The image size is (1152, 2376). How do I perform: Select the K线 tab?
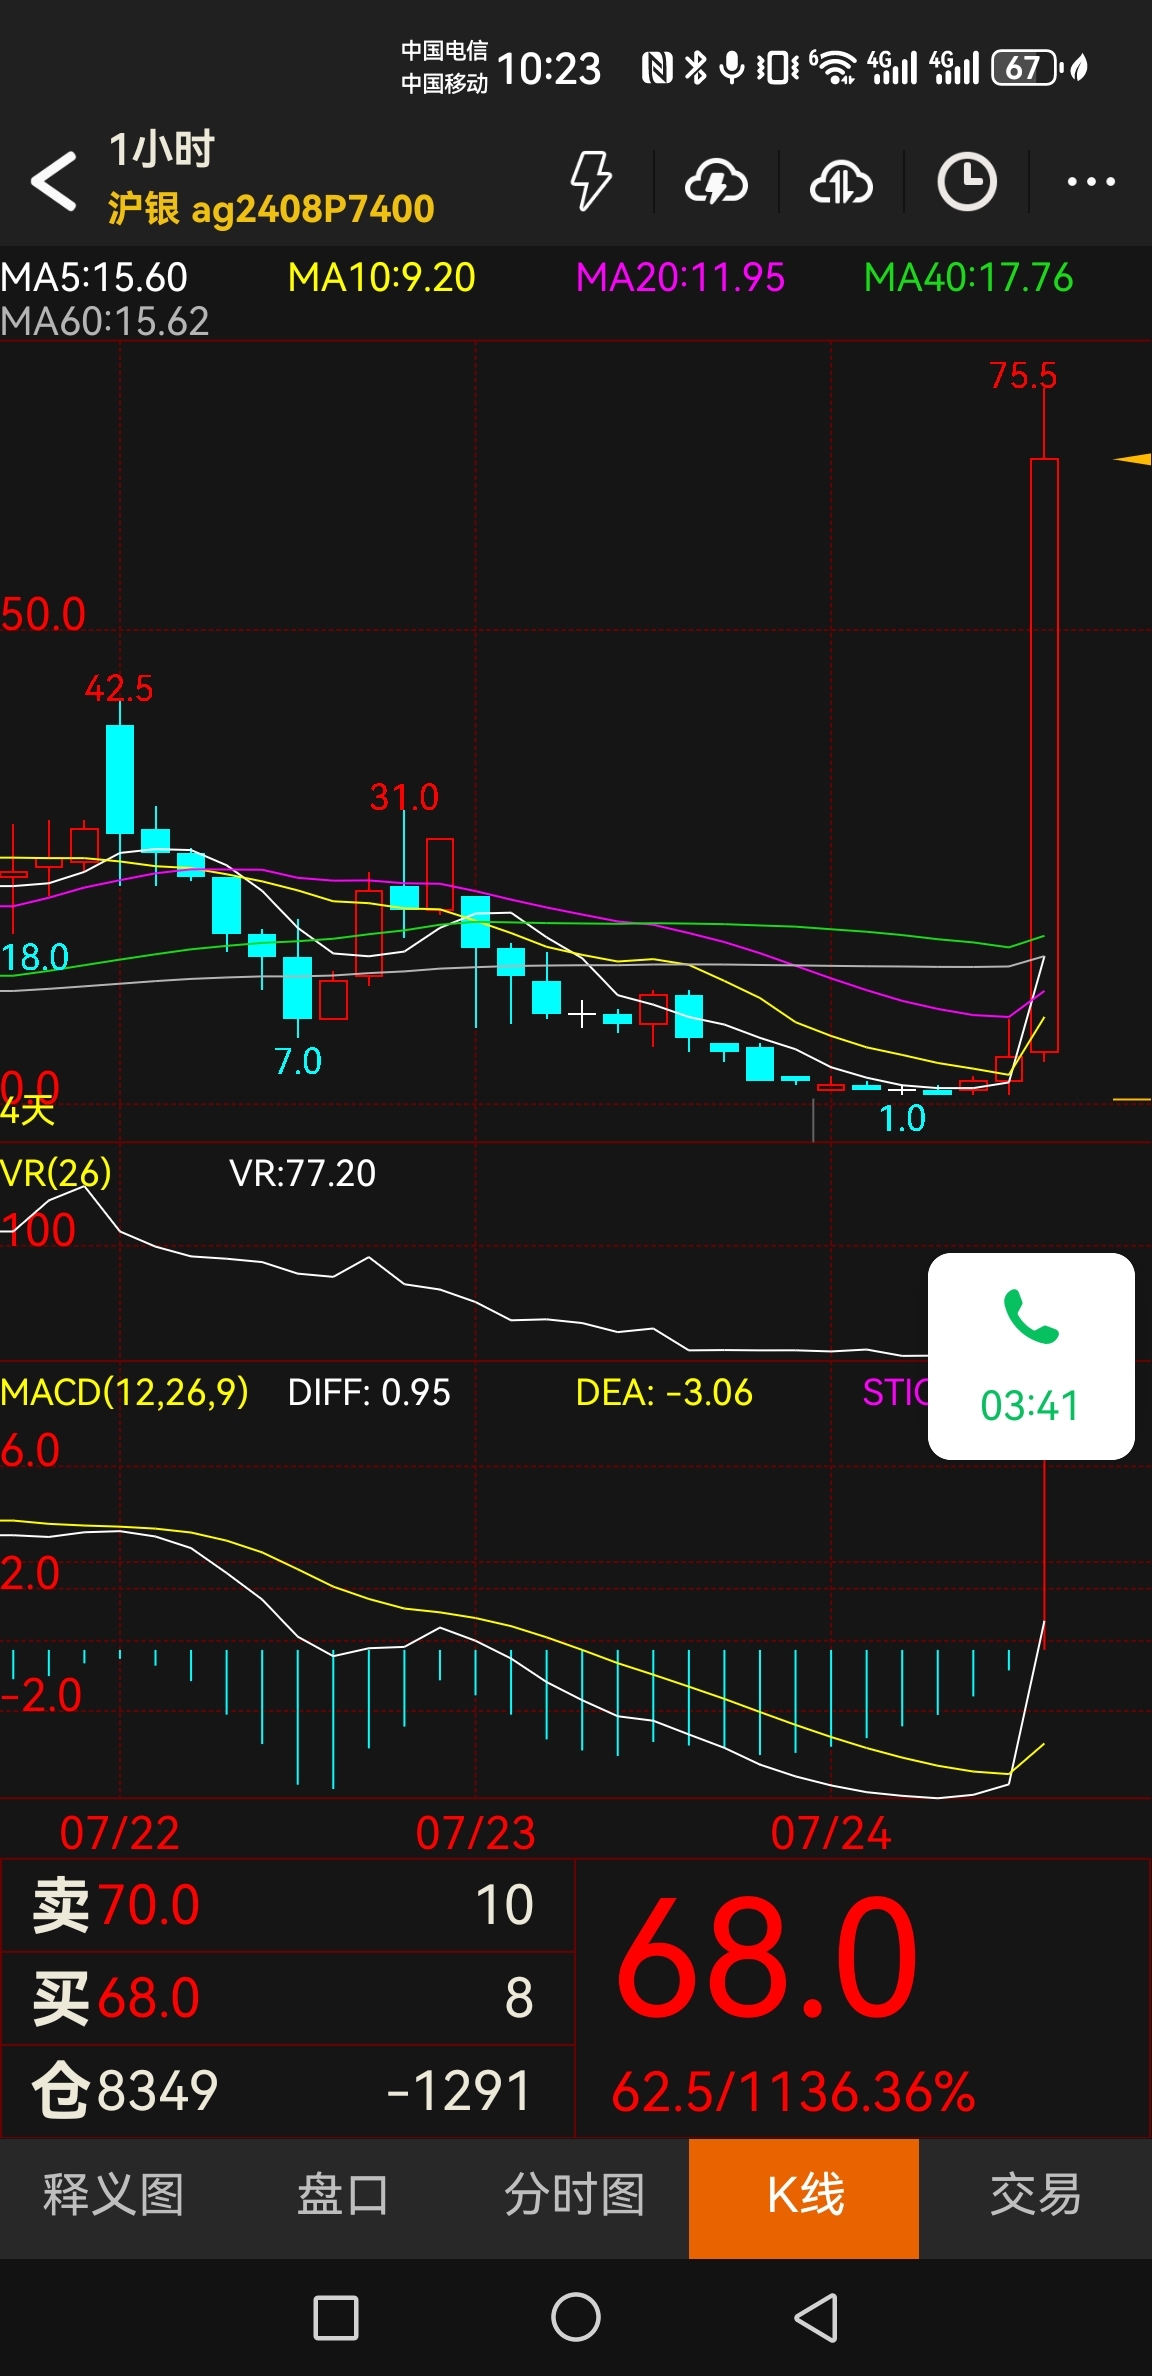804,2195
